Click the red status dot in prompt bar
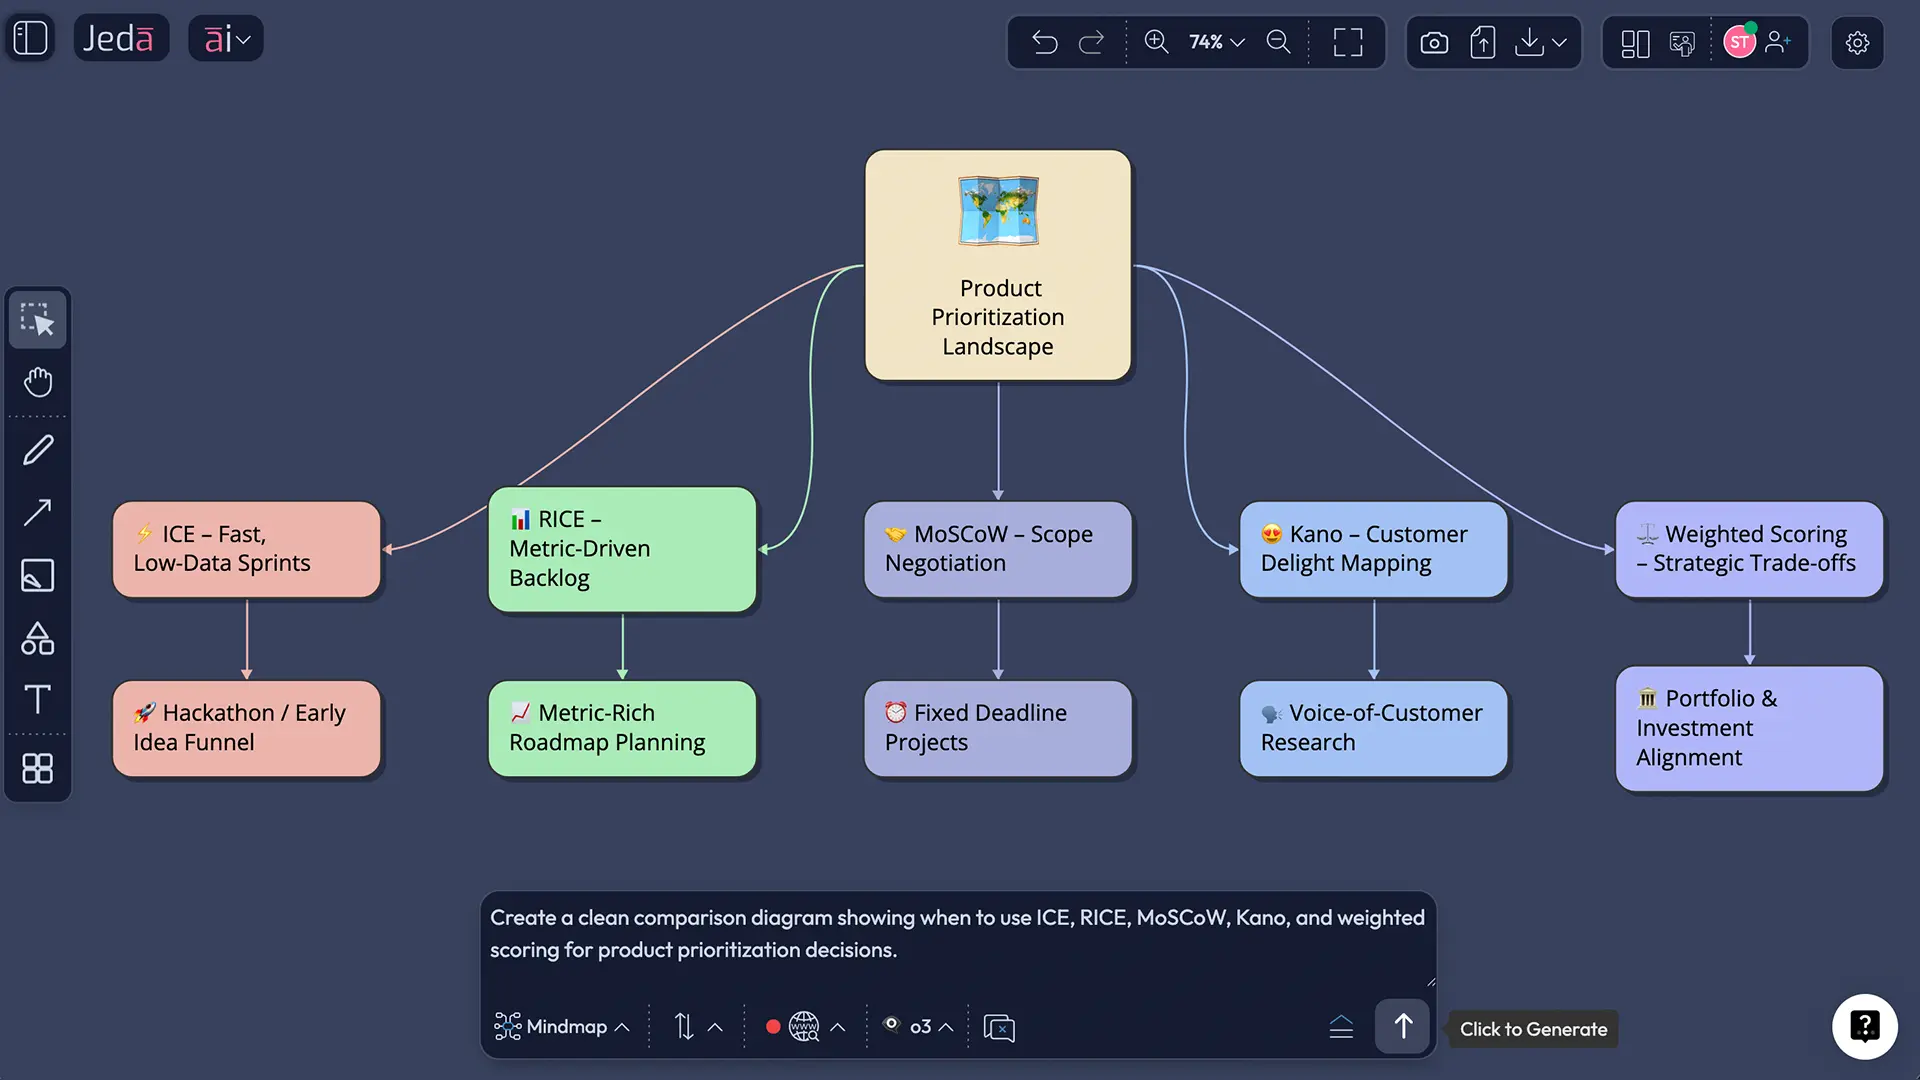 point(773,1026)
